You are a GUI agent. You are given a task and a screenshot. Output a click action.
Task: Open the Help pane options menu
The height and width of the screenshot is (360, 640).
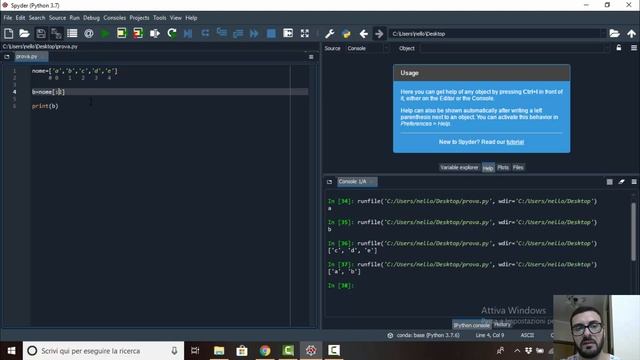(634, 48)
